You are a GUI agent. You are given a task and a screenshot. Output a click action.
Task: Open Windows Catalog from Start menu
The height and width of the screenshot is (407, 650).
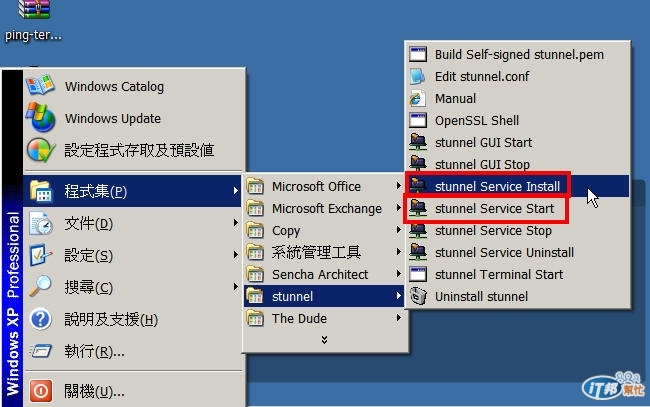tap(133, 86)
